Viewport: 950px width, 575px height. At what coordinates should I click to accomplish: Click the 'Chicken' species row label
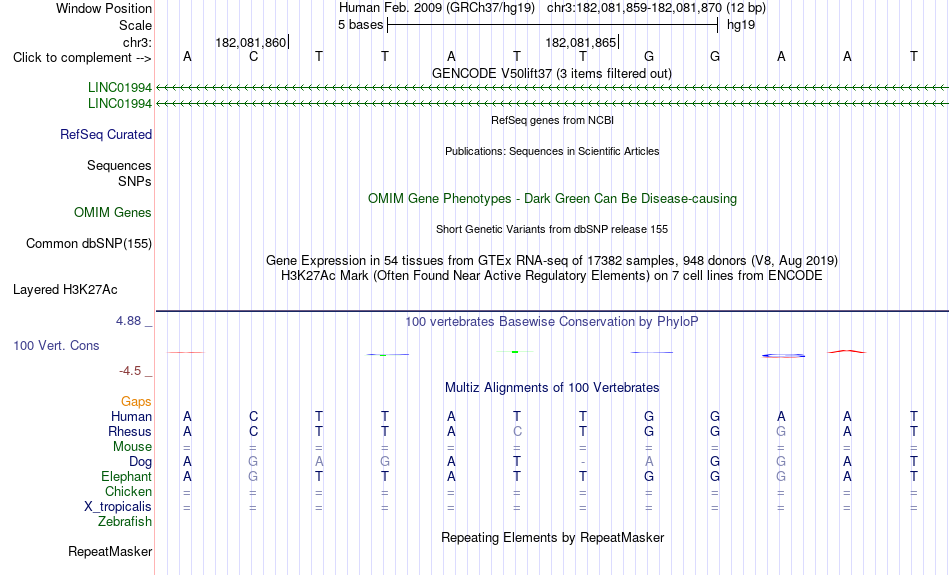[128, 491]
